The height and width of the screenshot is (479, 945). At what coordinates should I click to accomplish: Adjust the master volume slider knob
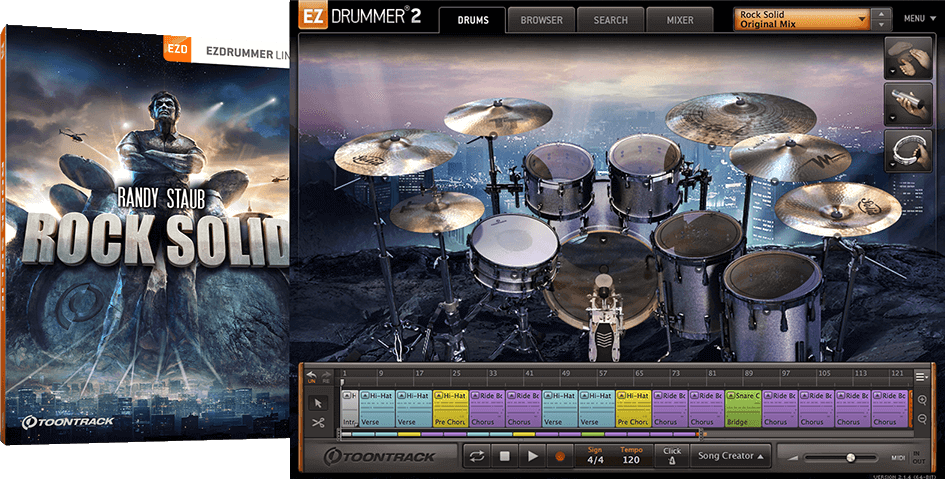click(850, 458)
